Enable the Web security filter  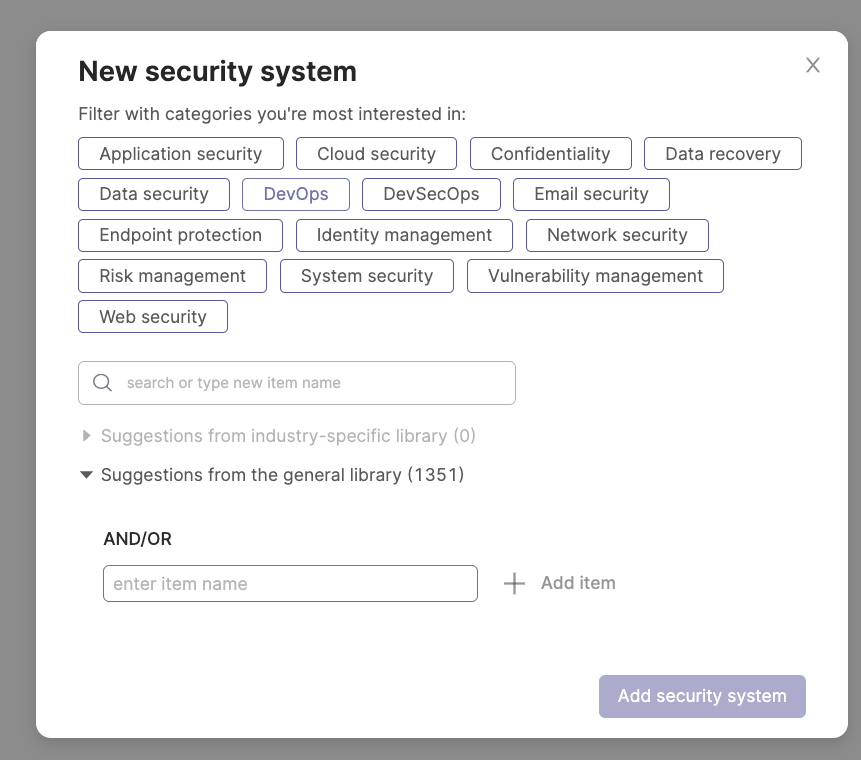(x=152, y=316)
